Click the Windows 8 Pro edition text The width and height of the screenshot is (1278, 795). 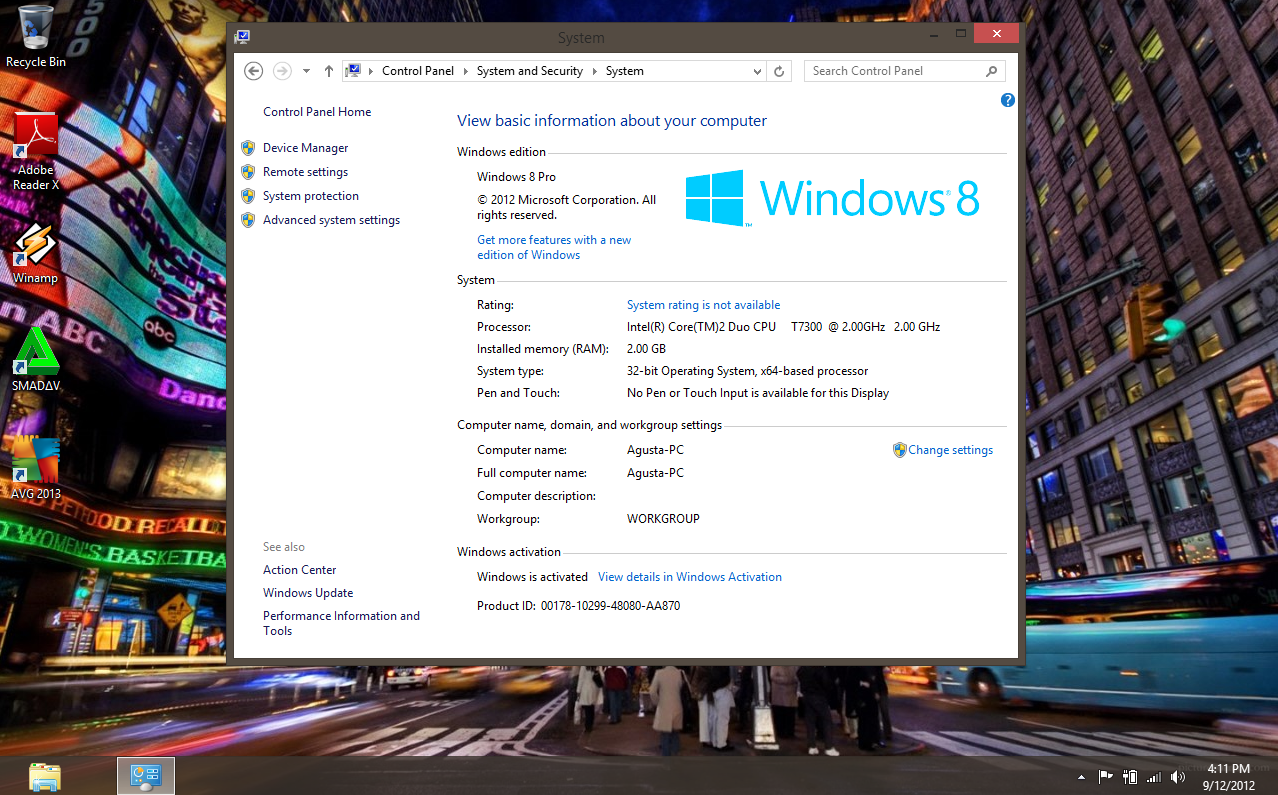(516, 177)
